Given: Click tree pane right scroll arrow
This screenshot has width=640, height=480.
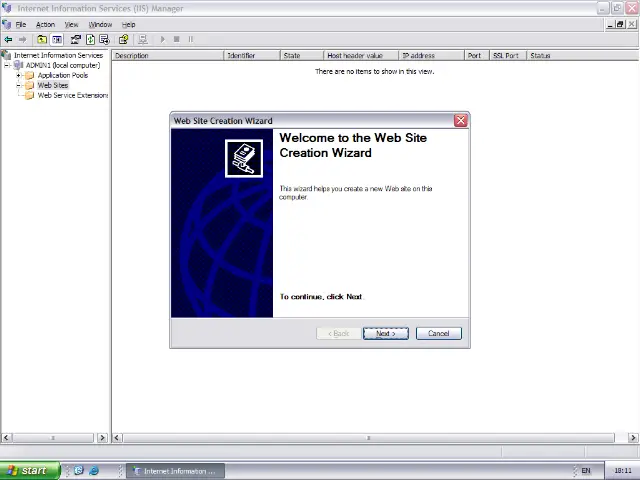Looking at the screenshot, I should [102, 438].
